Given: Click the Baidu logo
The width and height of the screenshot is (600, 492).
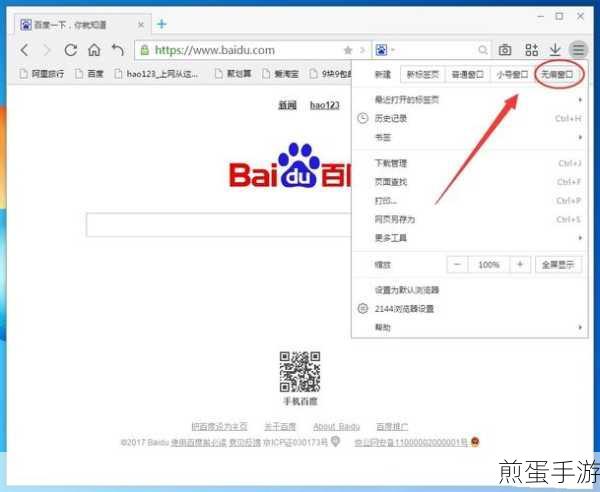Looking at the screenshot, I should [290, 166].
